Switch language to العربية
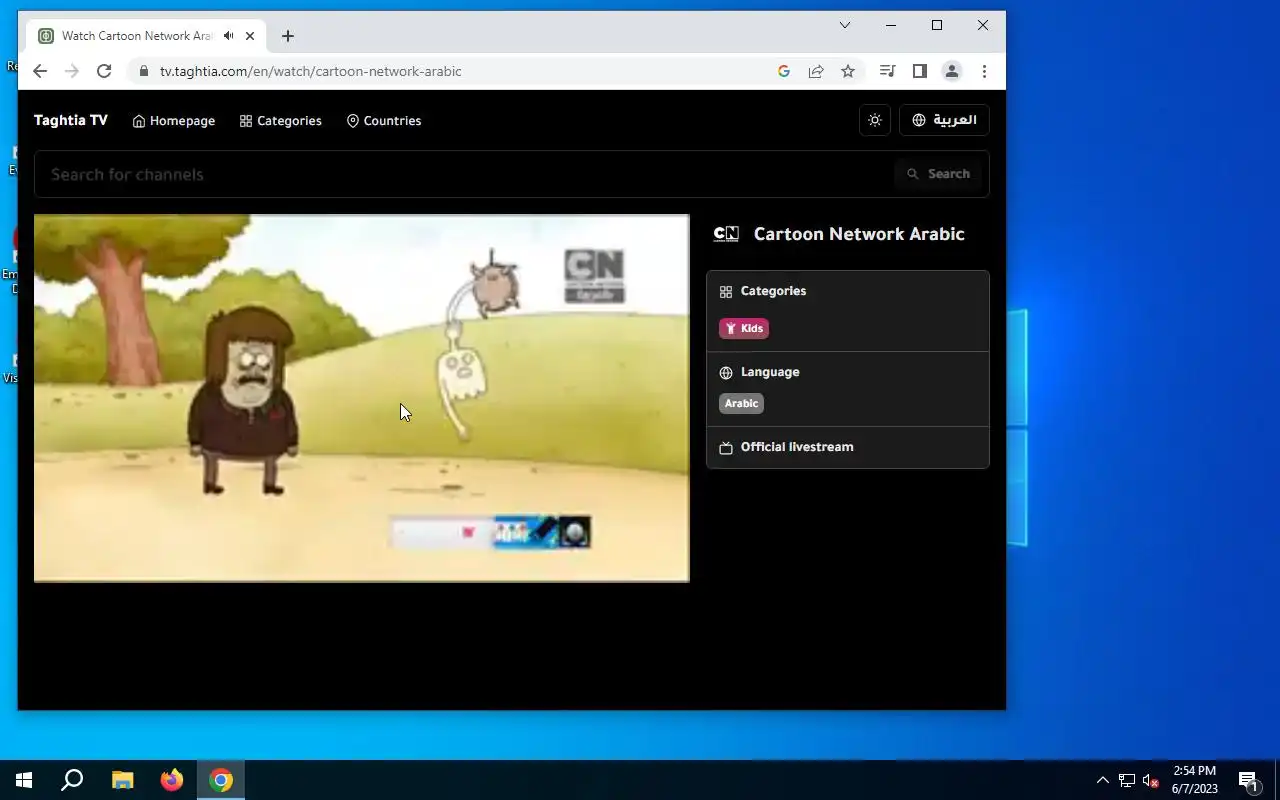Screen dimensions: 1280x800 [944, 120]
